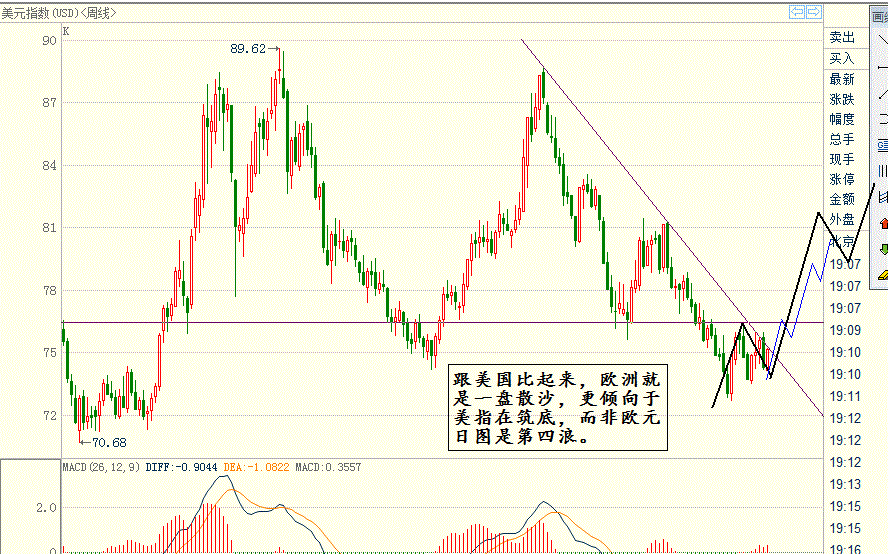Click the 2.0 MACD axis label
Screen dimensions: 888x554
tap(46, 508)
